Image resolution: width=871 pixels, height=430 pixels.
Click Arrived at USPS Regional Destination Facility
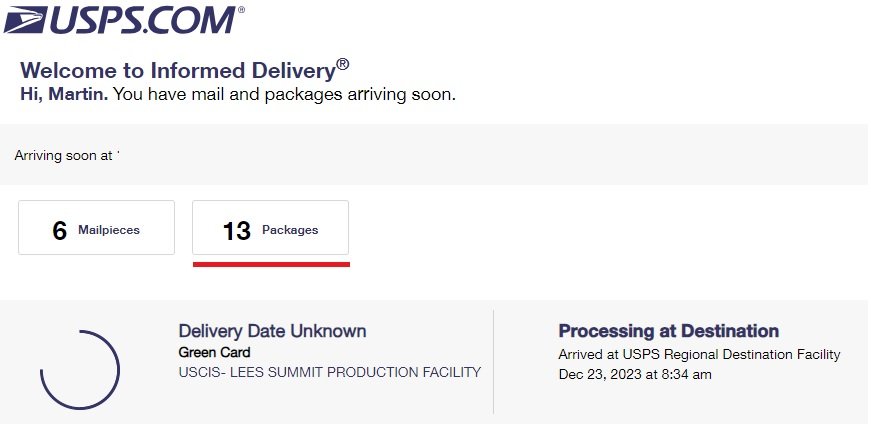(x=699, y=354)
